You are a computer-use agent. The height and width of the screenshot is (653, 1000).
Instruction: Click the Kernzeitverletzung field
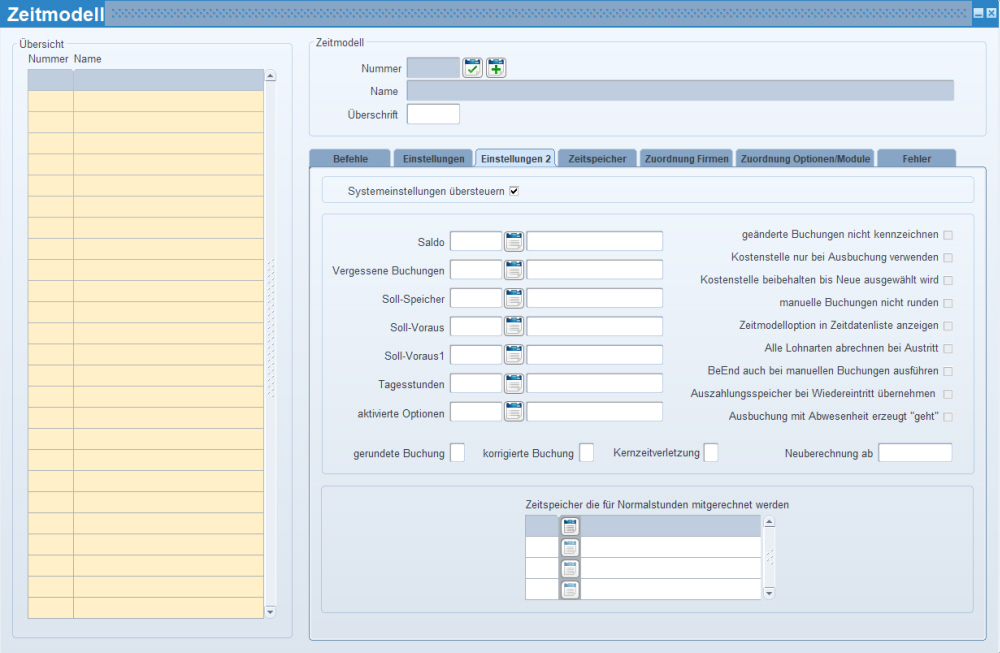coord(711,453)
